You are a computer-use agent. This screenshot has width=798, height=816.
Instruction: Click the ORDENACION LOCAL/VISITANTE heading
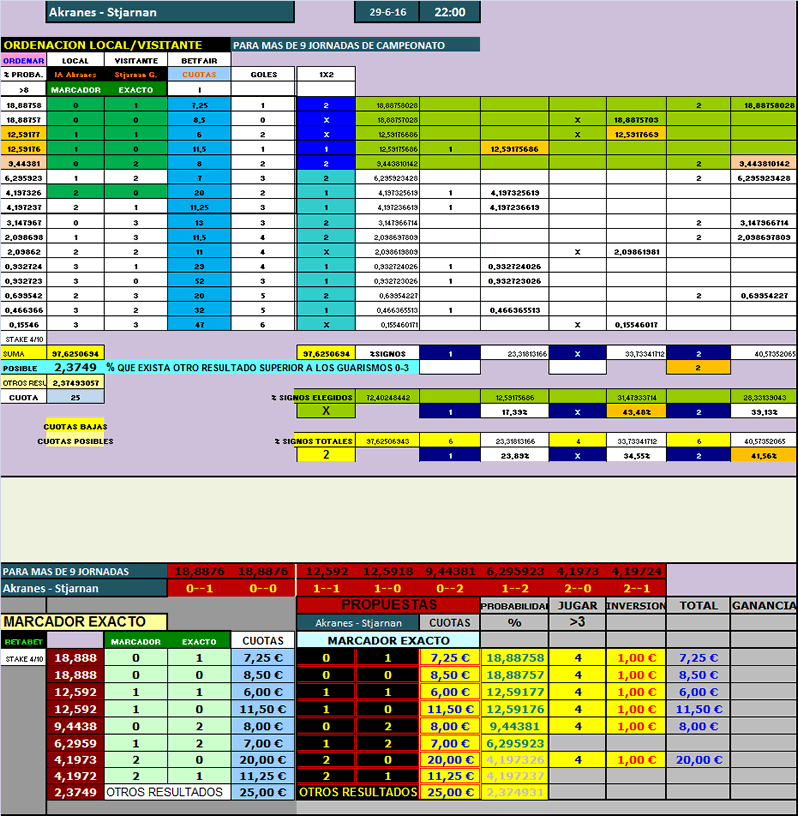pyautogui.click(x=116, y=45)
